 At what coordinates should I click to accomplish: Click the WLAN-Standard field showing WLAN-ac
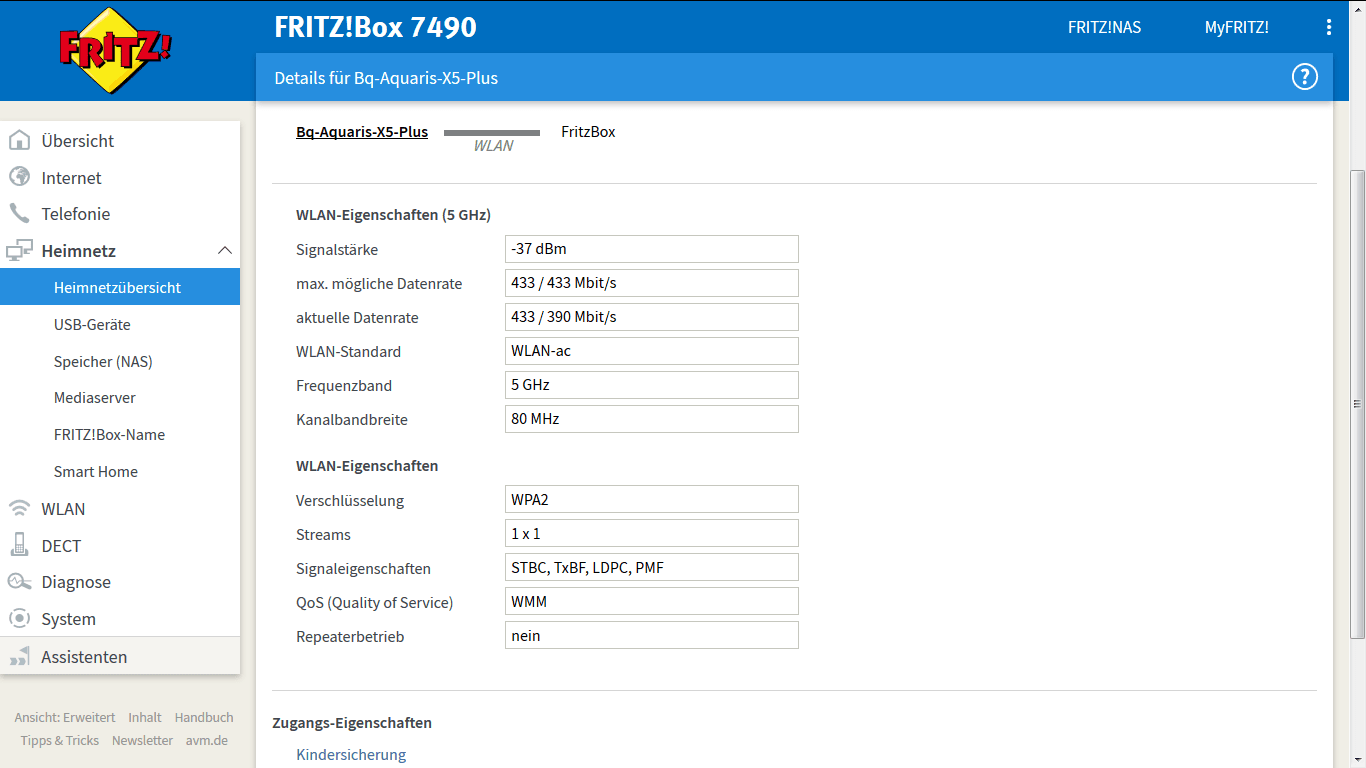pyautogui.click(x=652, y=351)
